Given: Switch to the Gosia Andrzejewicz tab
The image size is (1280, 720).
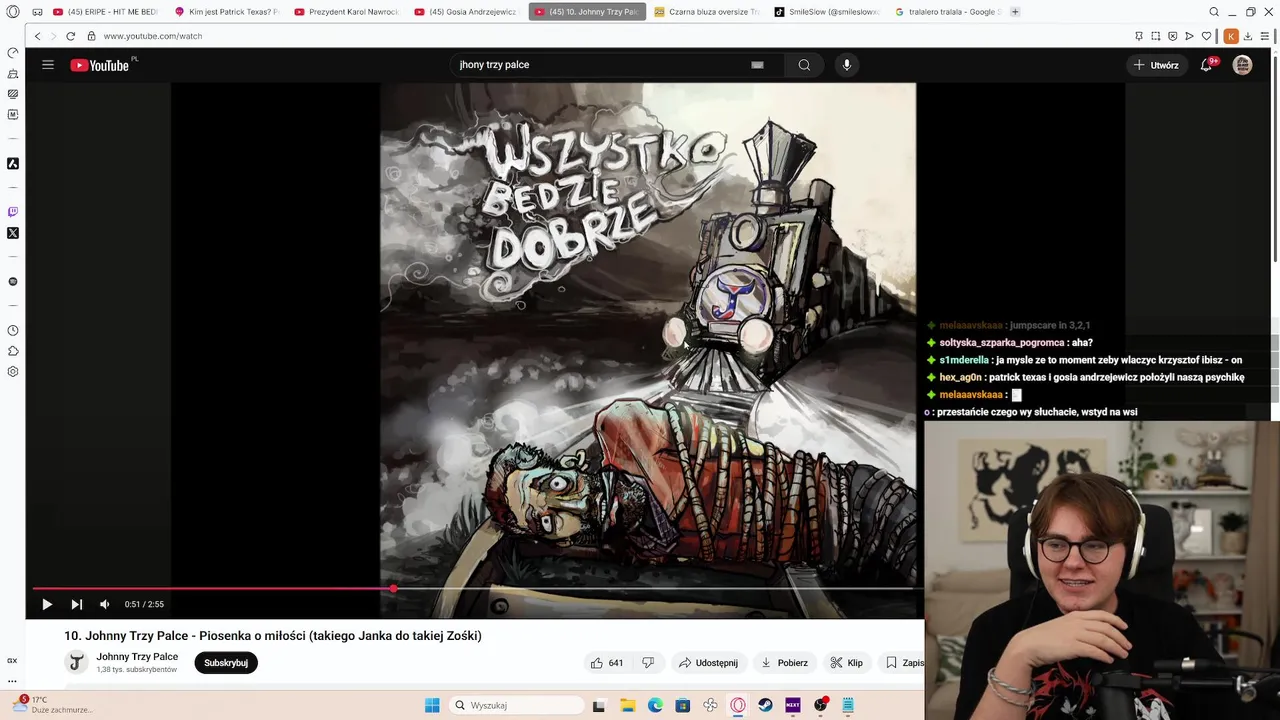Looking at the screenshot, I should 467,12.
